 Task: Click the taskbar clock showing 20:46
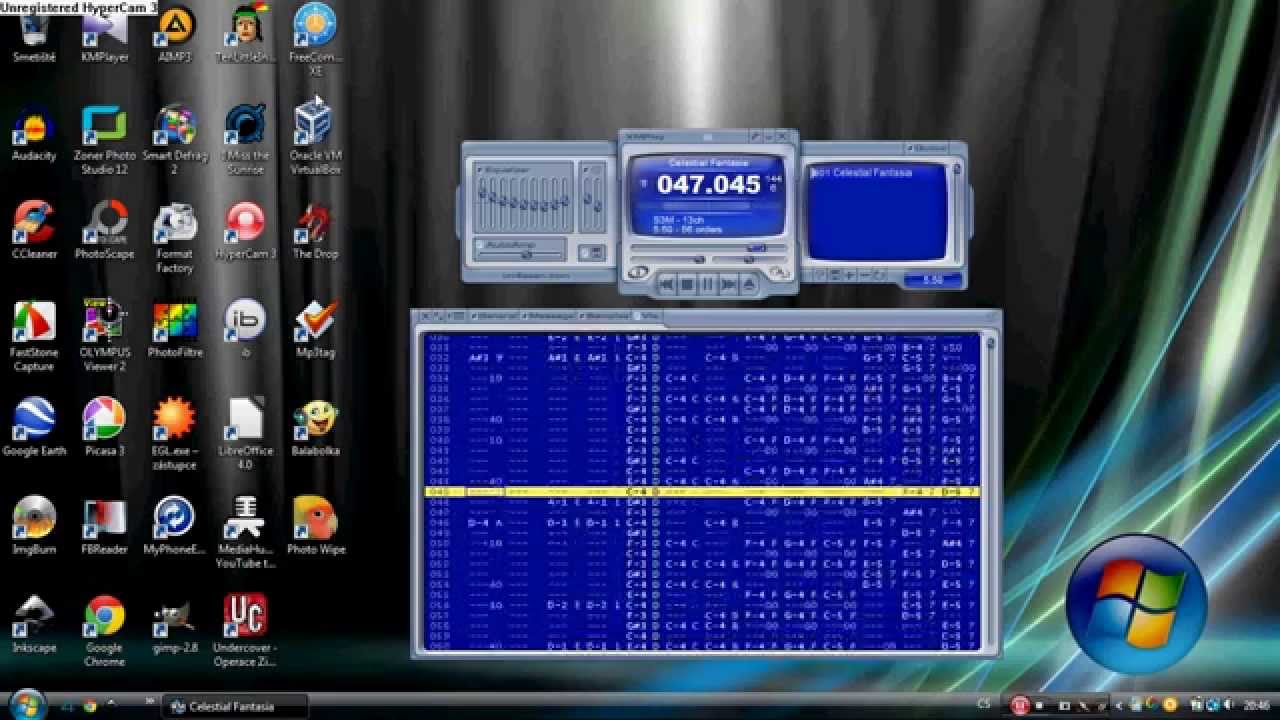[1257, 706]
